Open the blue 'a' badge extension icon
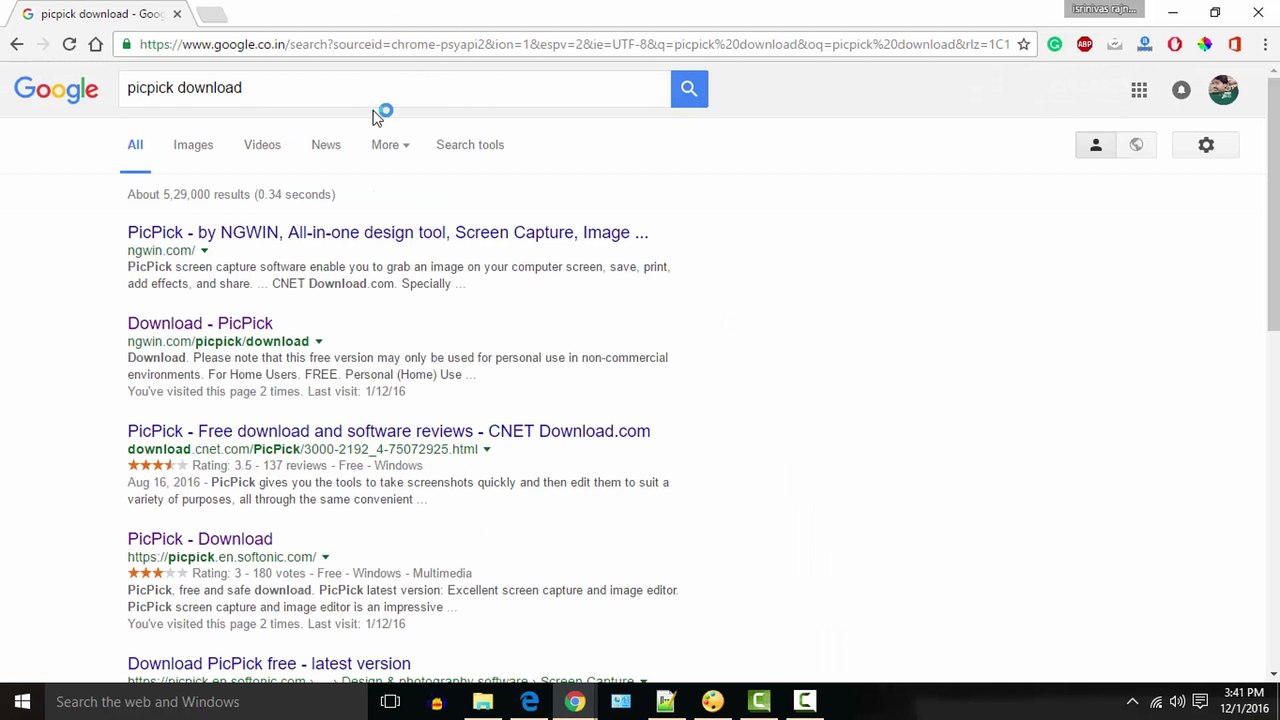Viewport: 1280px width, 720px height. (x=1145, y=44)
